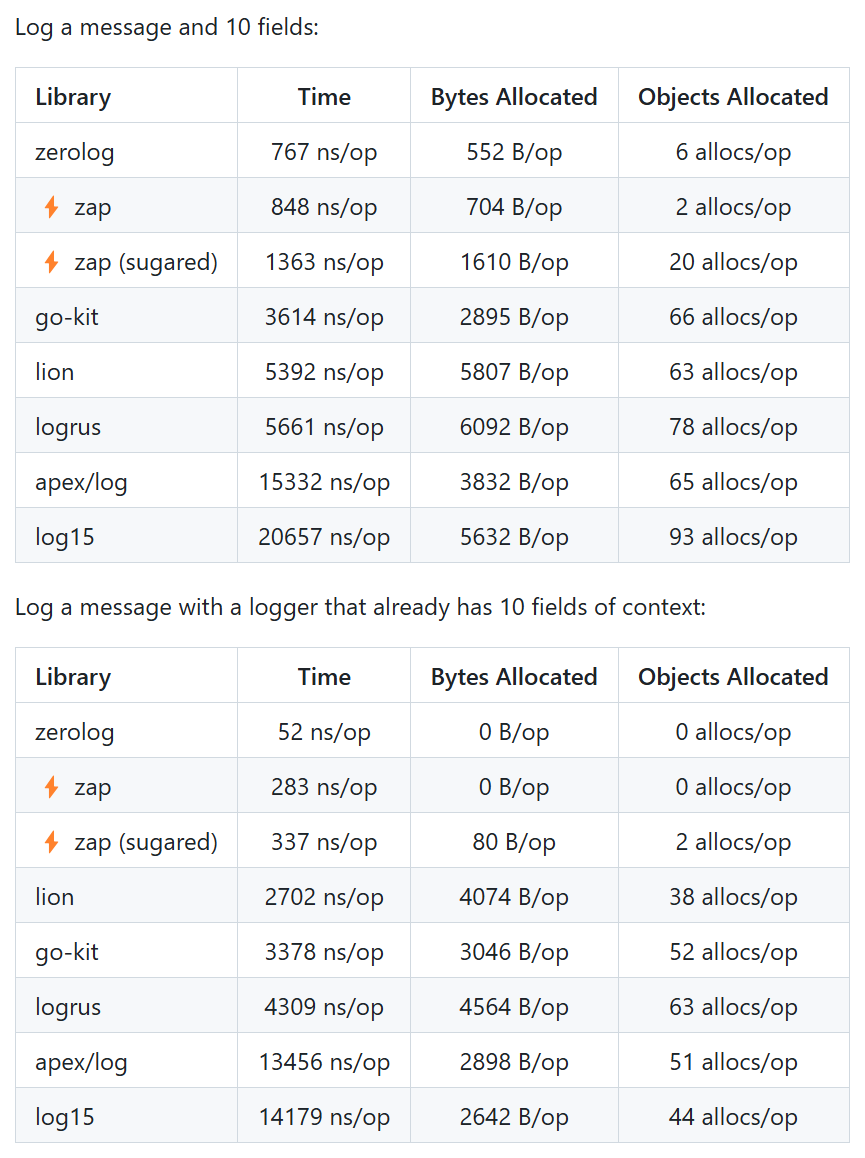Screen dimensions: 865x1158
Task: Select the Library header of the first table
Action: [x=73, y=97]
